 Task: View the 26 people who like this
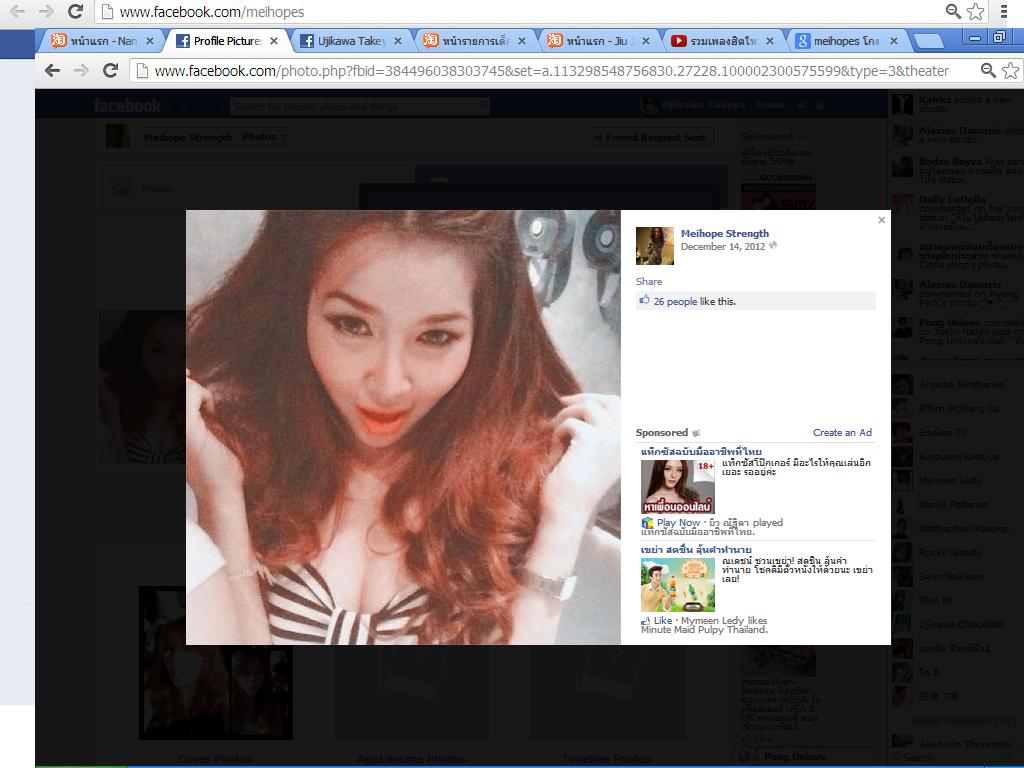click(675, 301)
